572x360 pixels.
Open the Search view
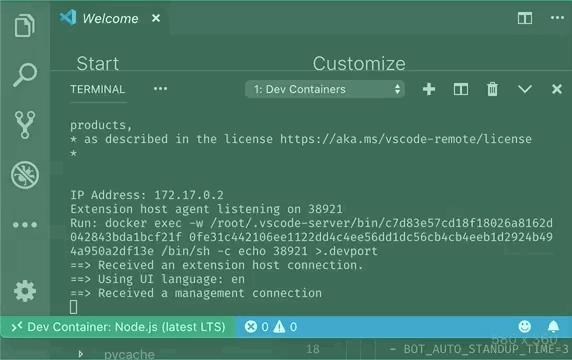point(25,75)
